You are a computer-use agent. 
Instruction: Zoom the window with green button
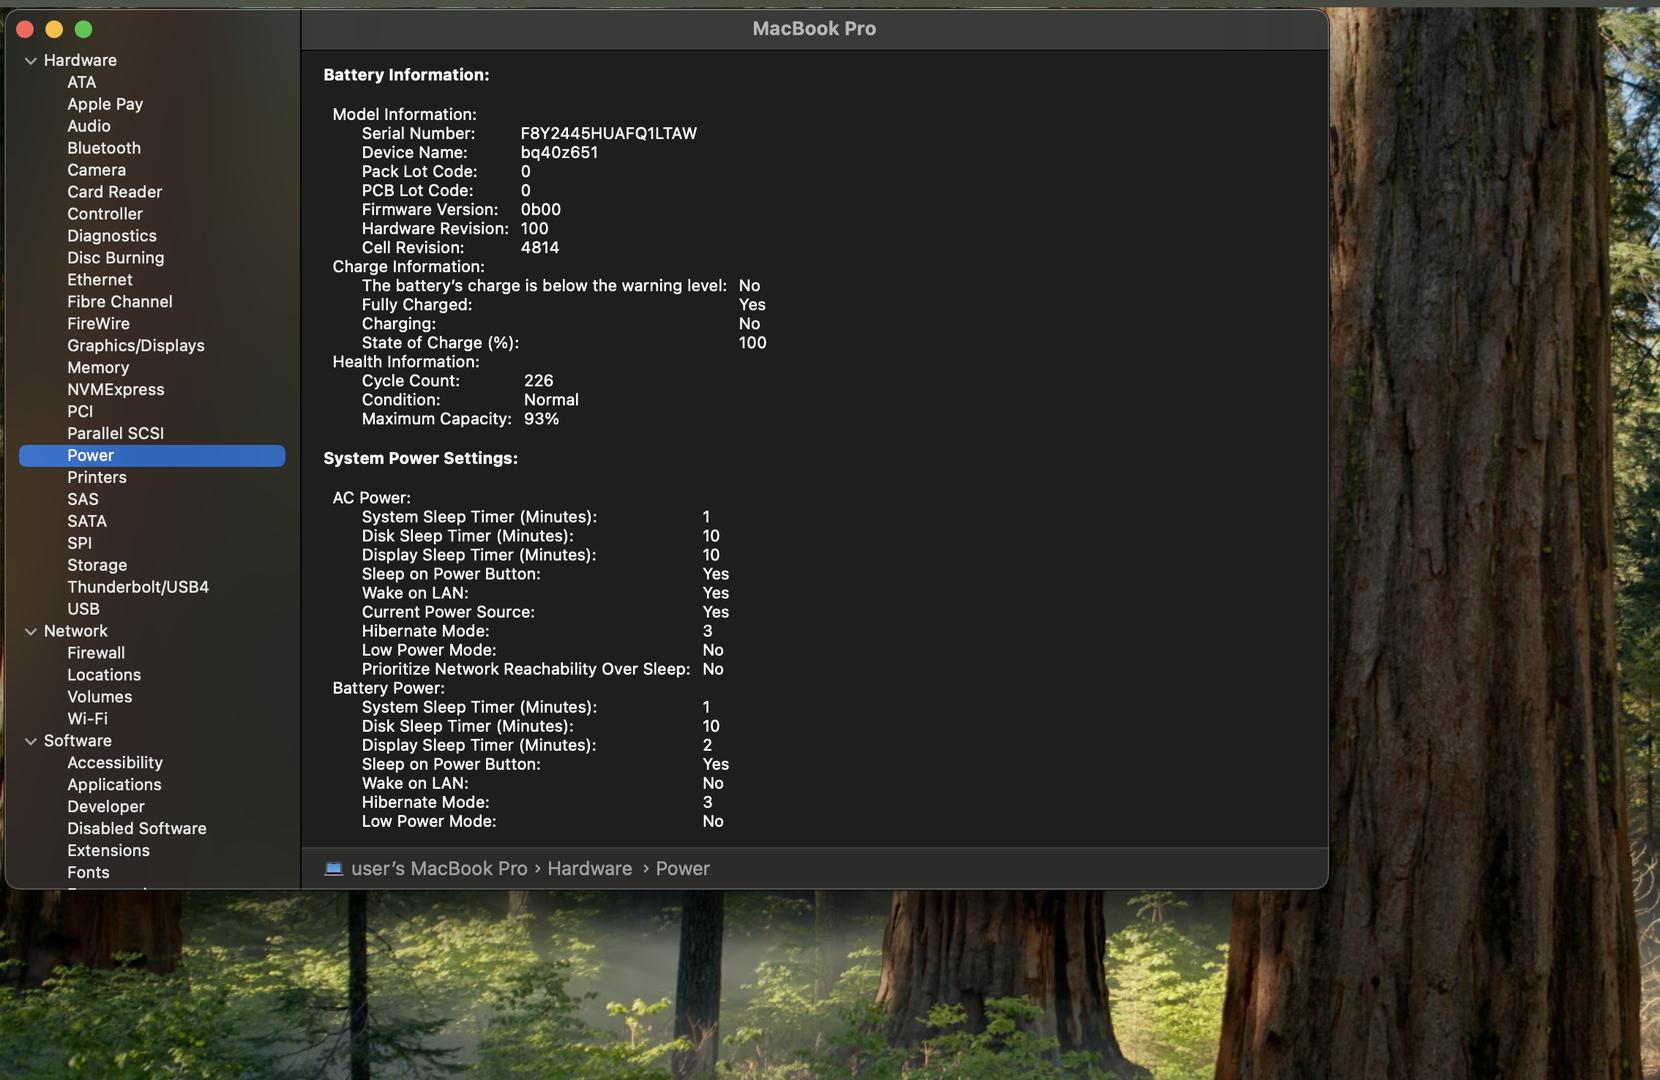(x=84, y=30)
